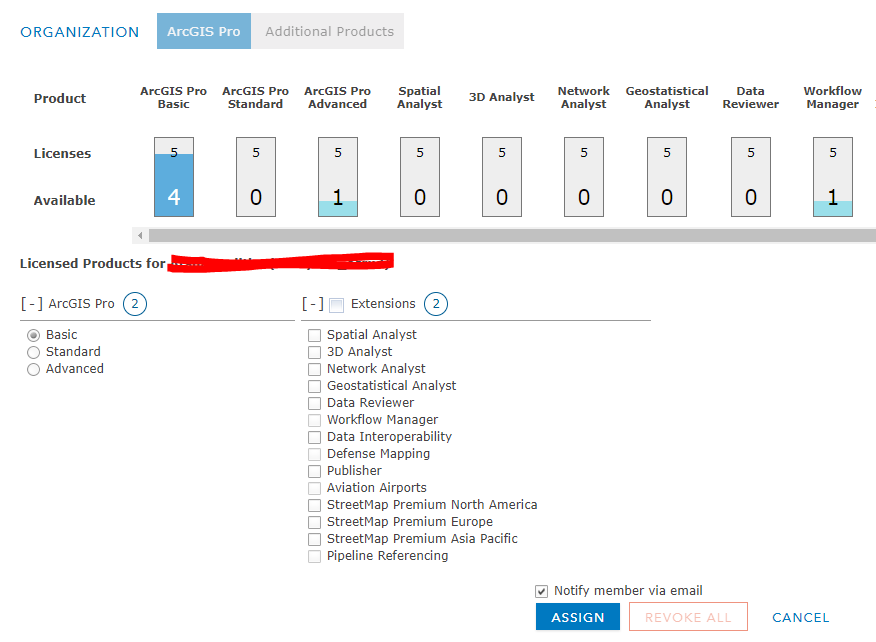The width and height of the screenshot is (876, 642).
Task: Click the 'Spatial Analyst' column header
Action: 420,97
